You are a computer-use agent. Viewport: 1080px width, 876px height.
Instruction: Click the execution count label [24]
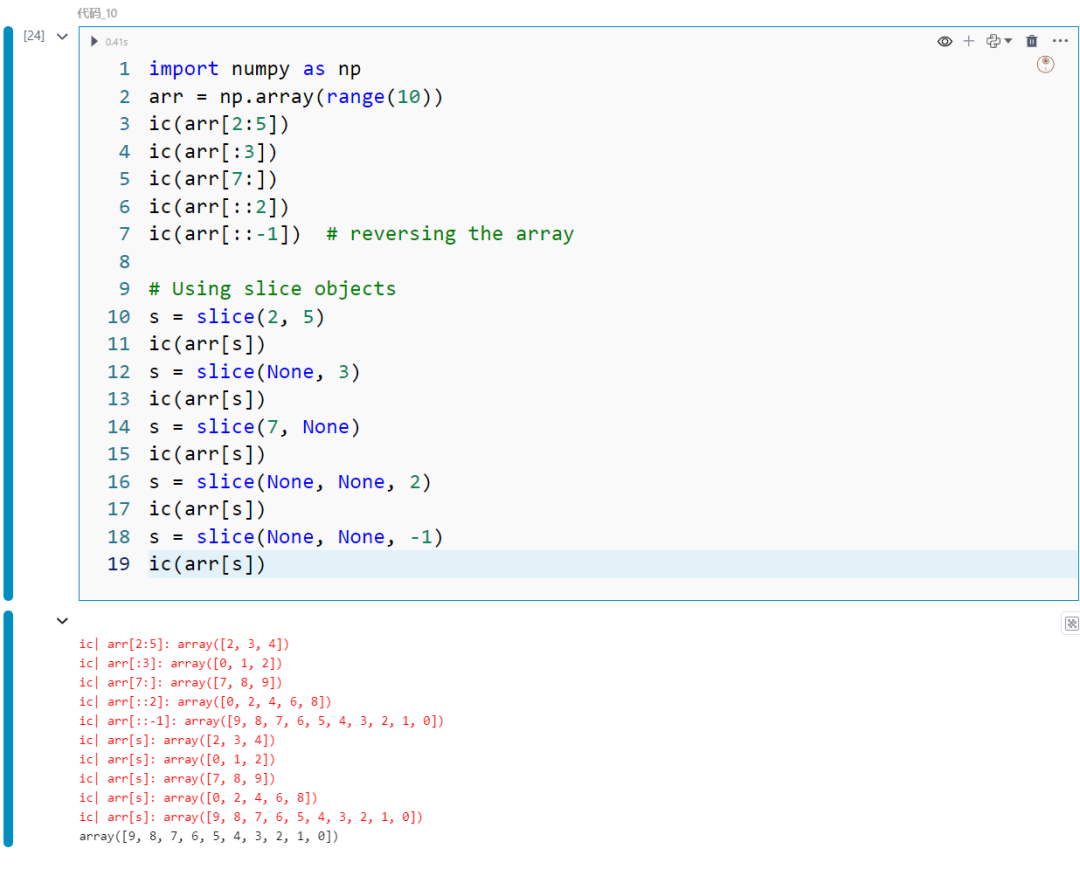pos(34,35)
